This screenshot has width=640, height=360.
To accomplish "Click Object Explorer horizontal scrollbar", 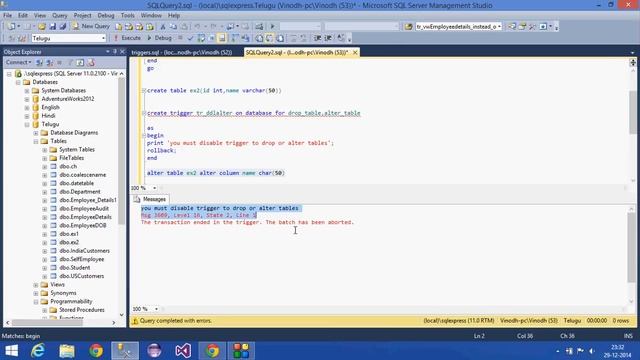I will point(47,322).
